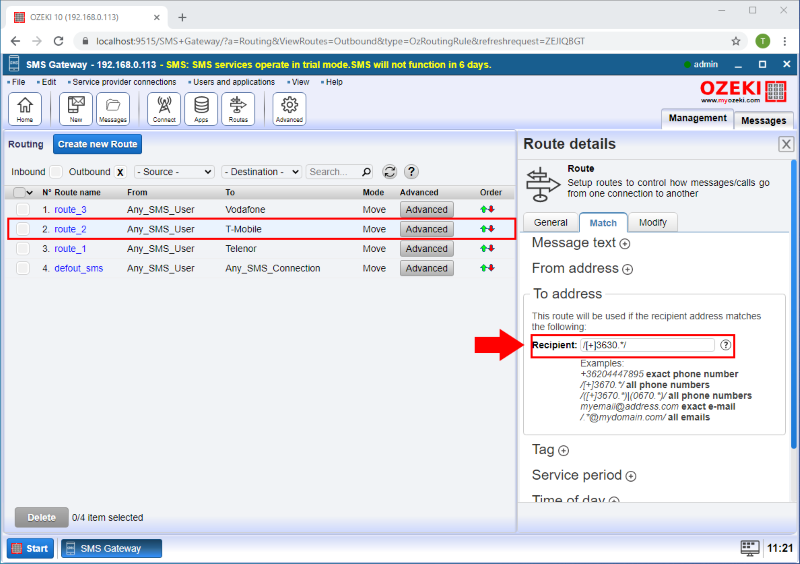Reload the browser page
800x564 pixels.
click(x=59, y=41)
